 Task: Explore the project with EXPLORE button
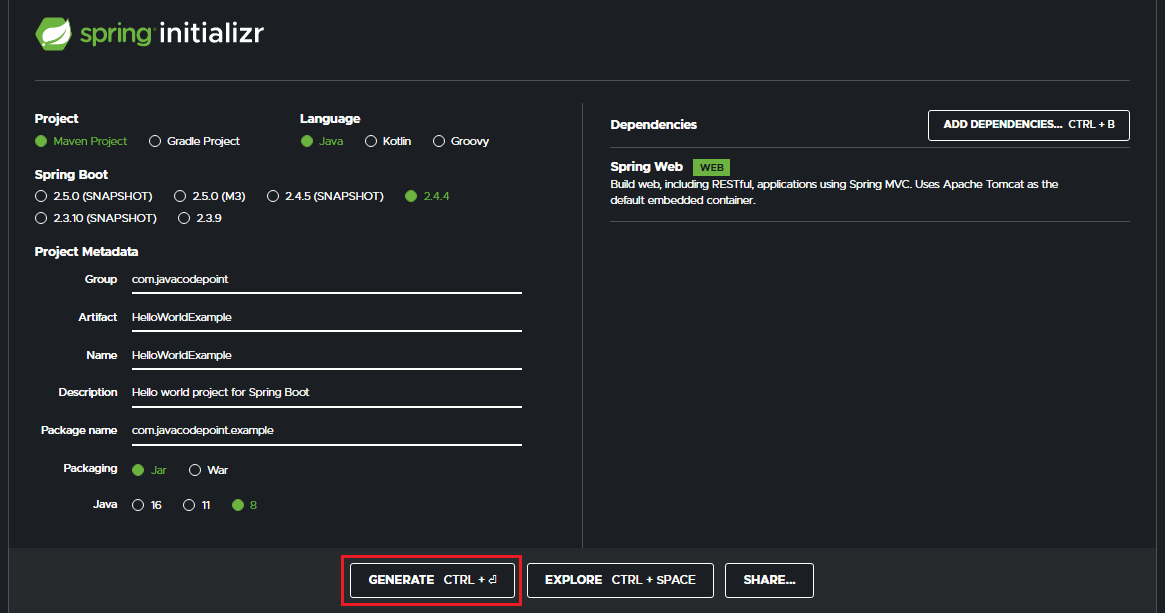[x=620, y=580]
